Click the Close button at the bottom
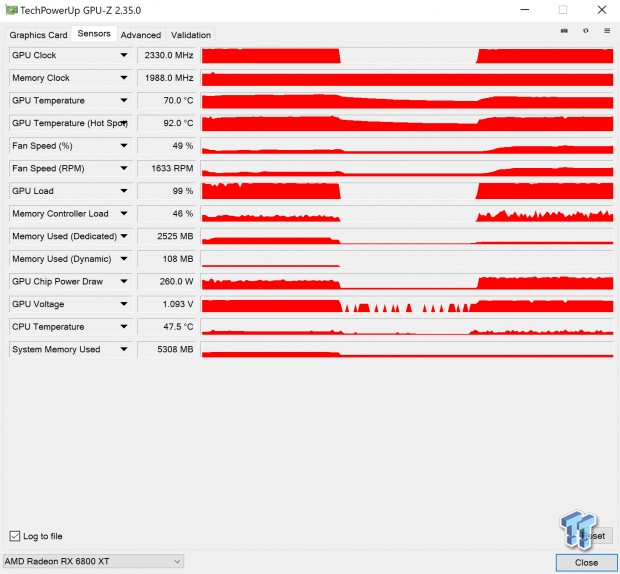The image size is (620, 574). click(x=586, y=562)
